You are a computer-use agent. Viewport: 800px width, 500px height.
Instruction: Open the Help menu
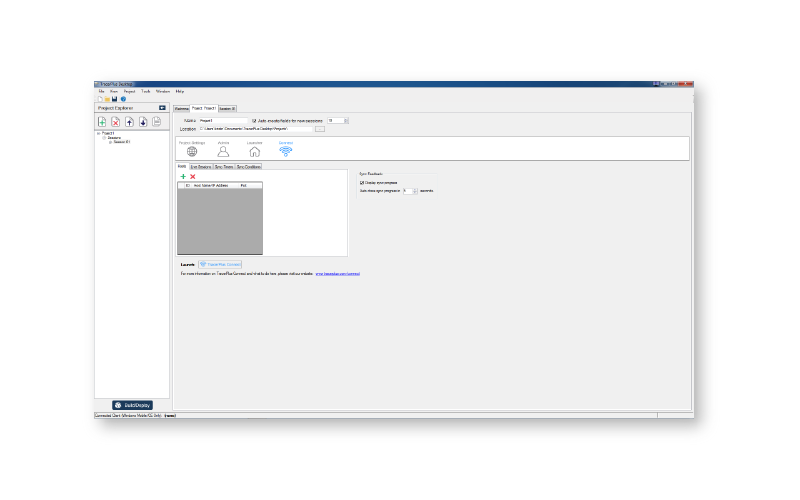click(x=180, y=91)
